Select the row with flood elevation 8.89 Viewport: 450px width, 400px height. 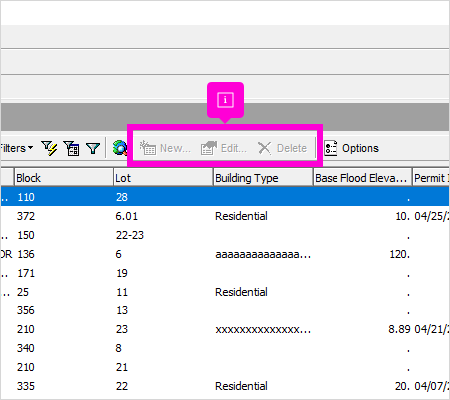[x=225, y=329]
